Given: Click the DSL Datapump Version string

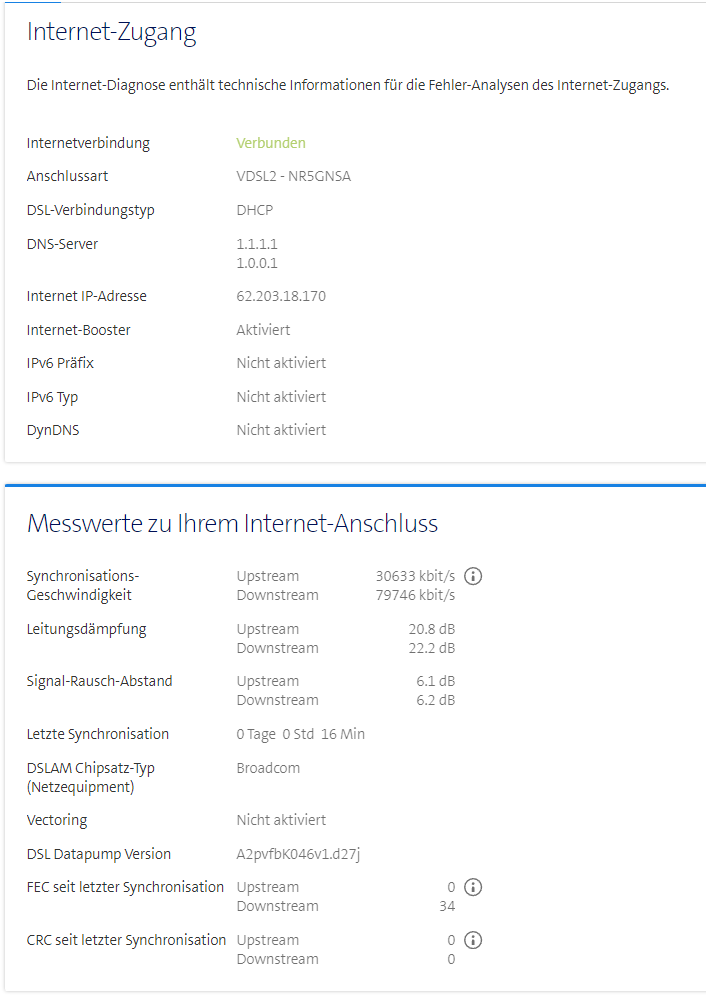Looking at the screenshot, I should 298,854.
